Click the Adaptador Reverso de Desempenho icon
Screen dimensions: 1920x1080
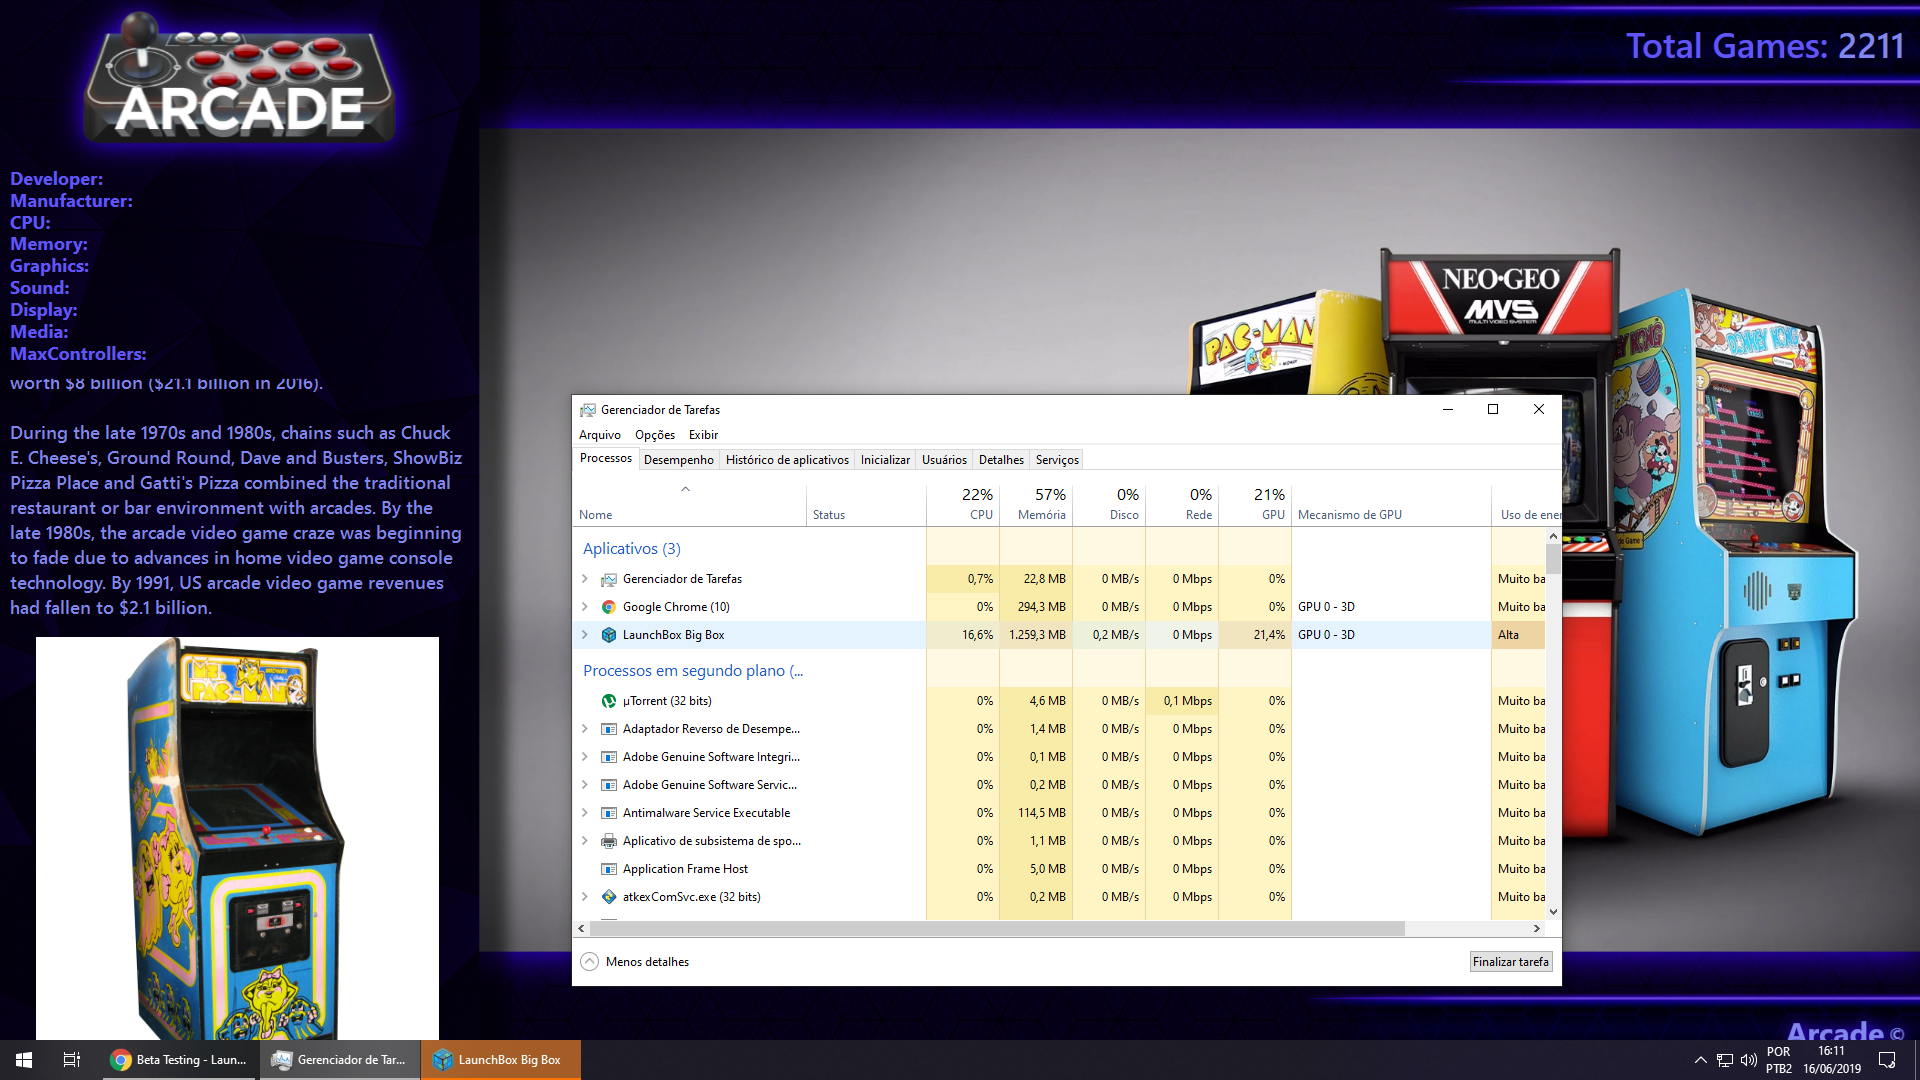(x=608, y=729)
